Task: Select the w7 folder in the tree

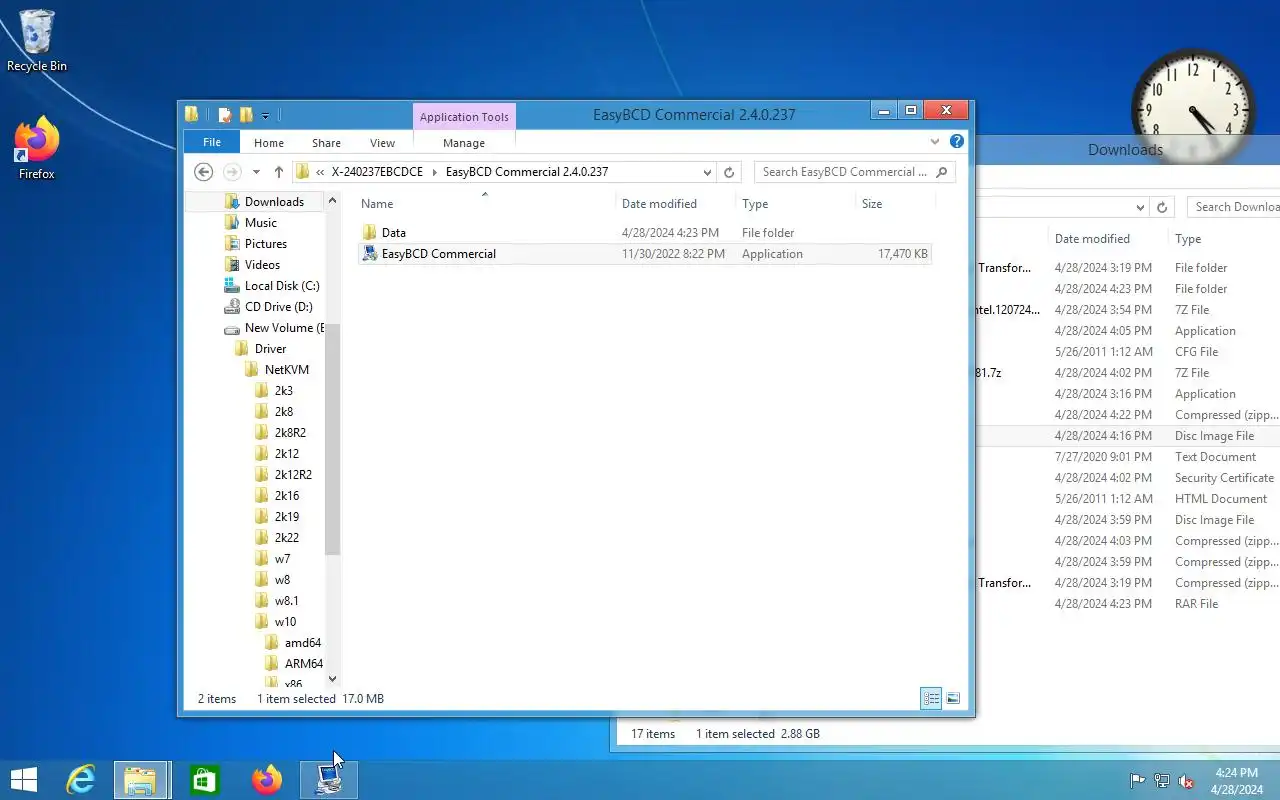Action: click(x=282, y=559)
